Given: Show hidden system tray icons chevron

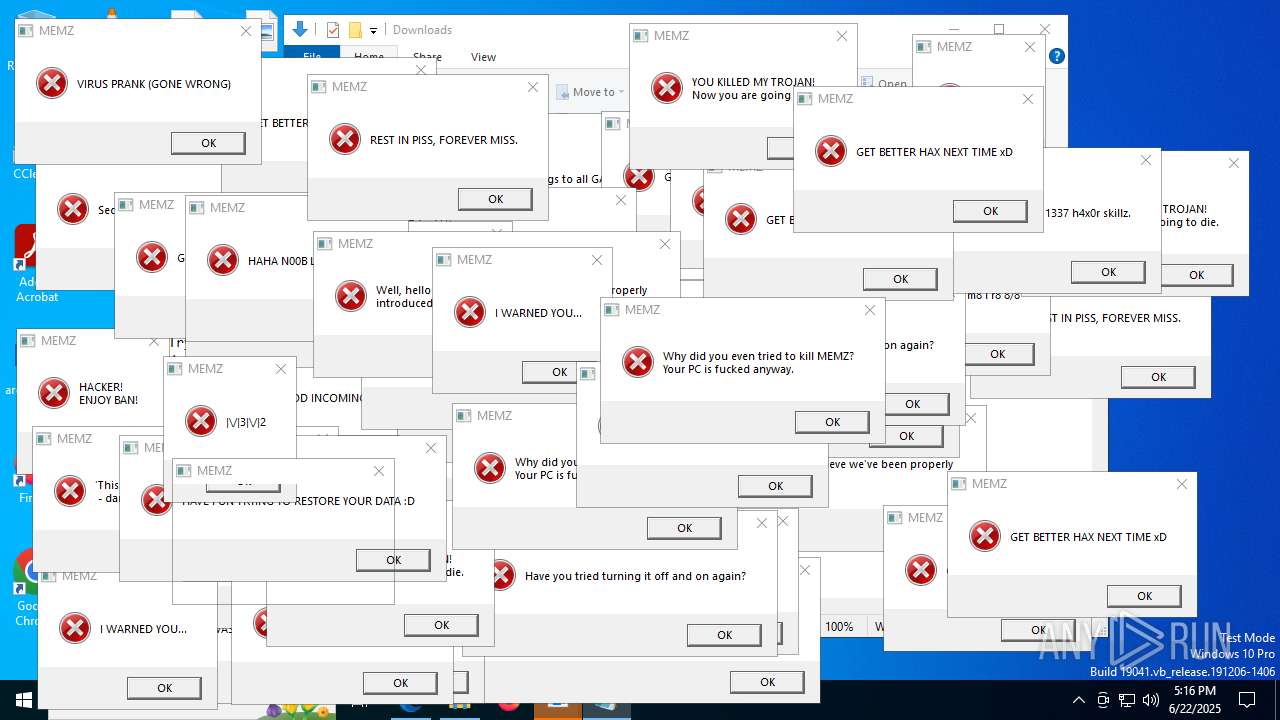Looking at the screenshot, I should point(1078,699).
